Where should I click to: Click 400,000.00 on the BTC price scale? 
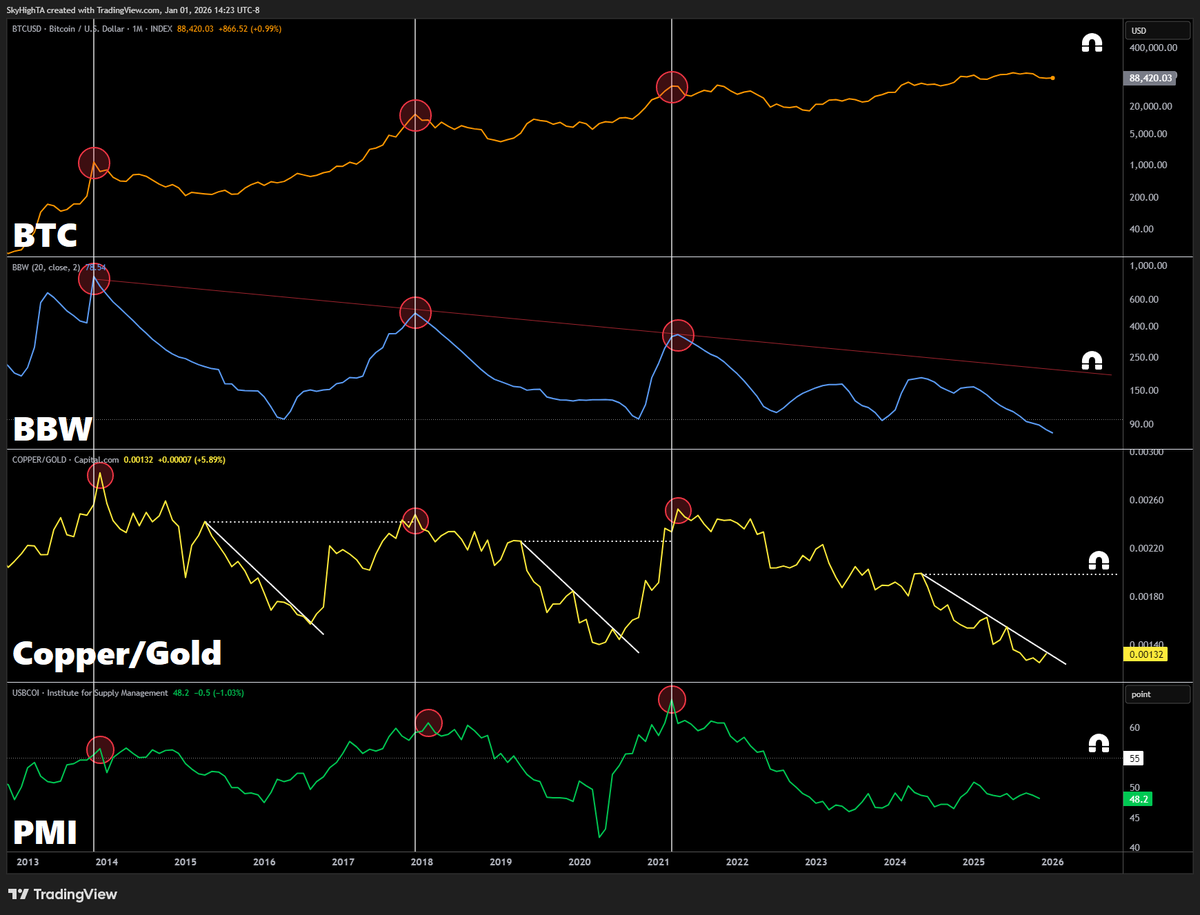click(1153, 47)
